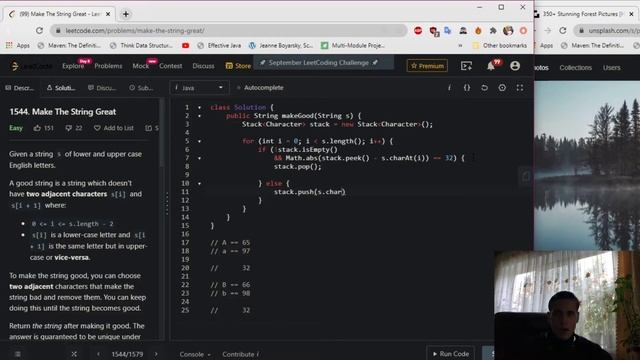Open the LeetCode user account icon
Screen dimensions: 640x360
[x=515, y=66]
